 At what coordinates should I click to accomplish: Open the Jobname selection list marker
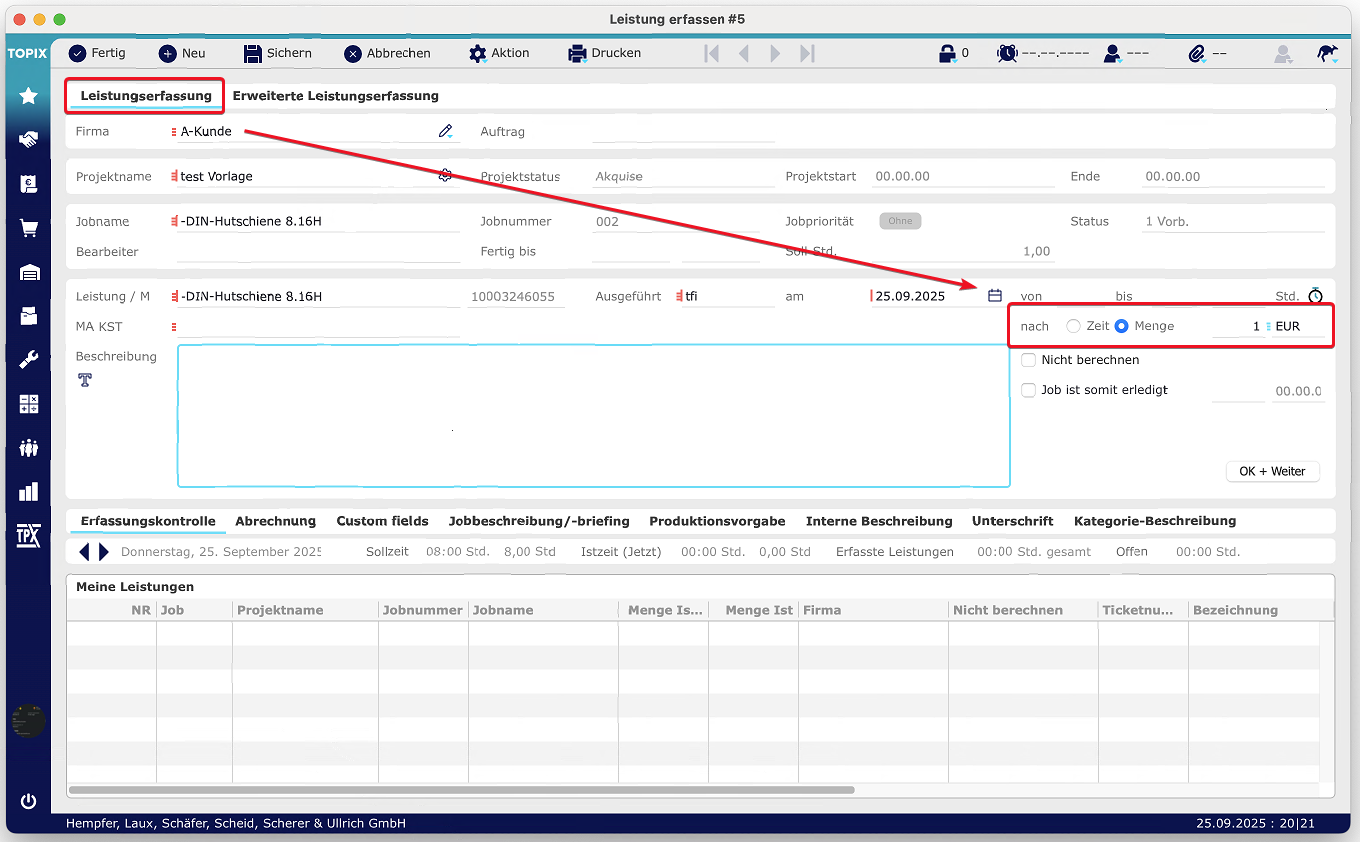(174, 221)
